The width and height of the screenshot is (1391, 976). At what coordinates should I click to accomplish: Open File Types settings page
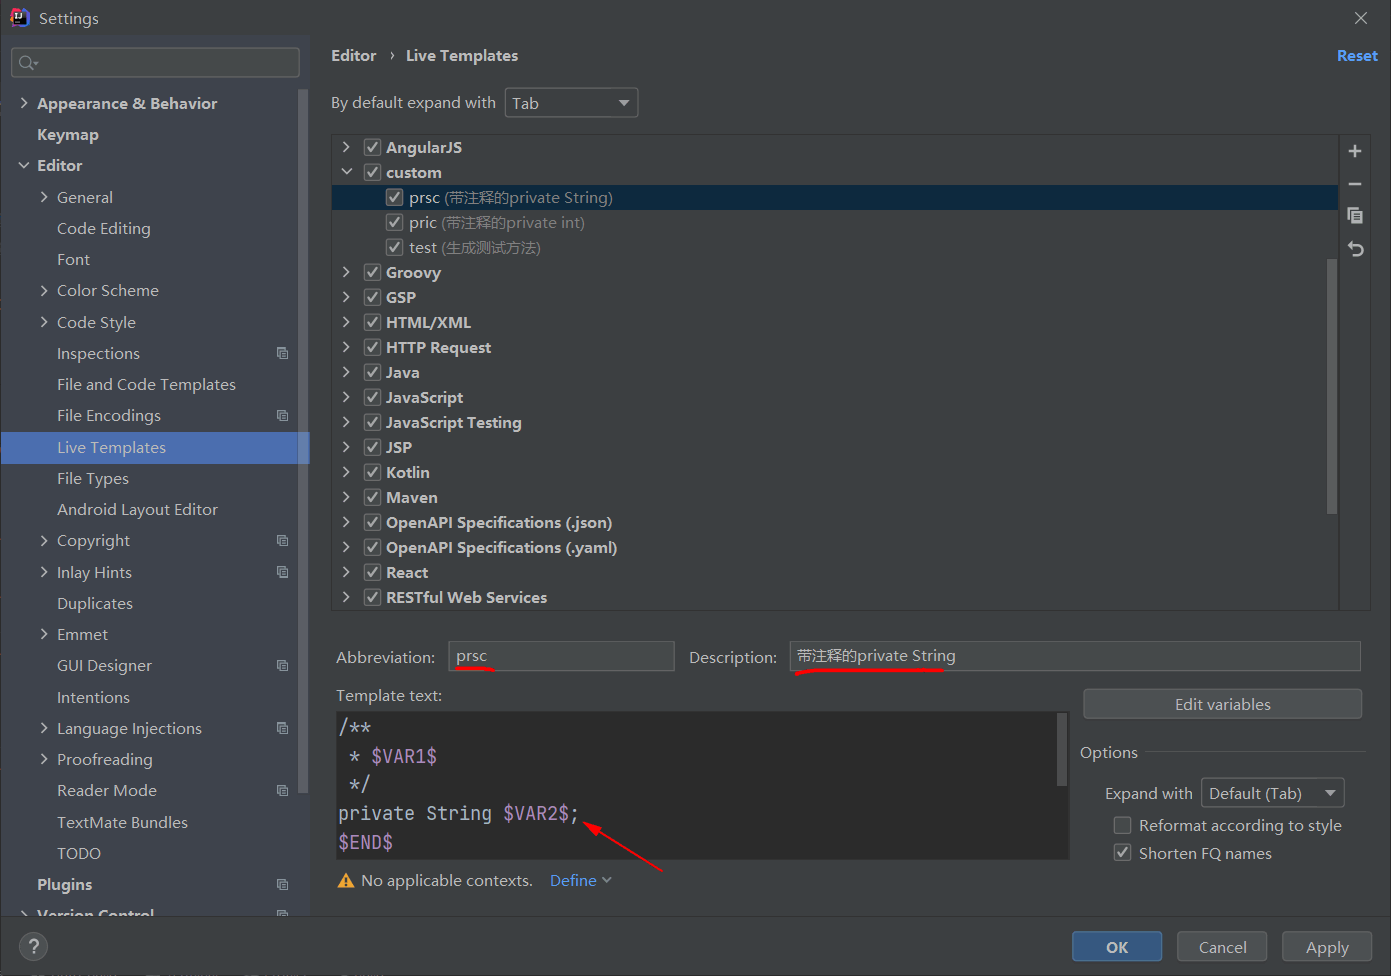[93, 478]
